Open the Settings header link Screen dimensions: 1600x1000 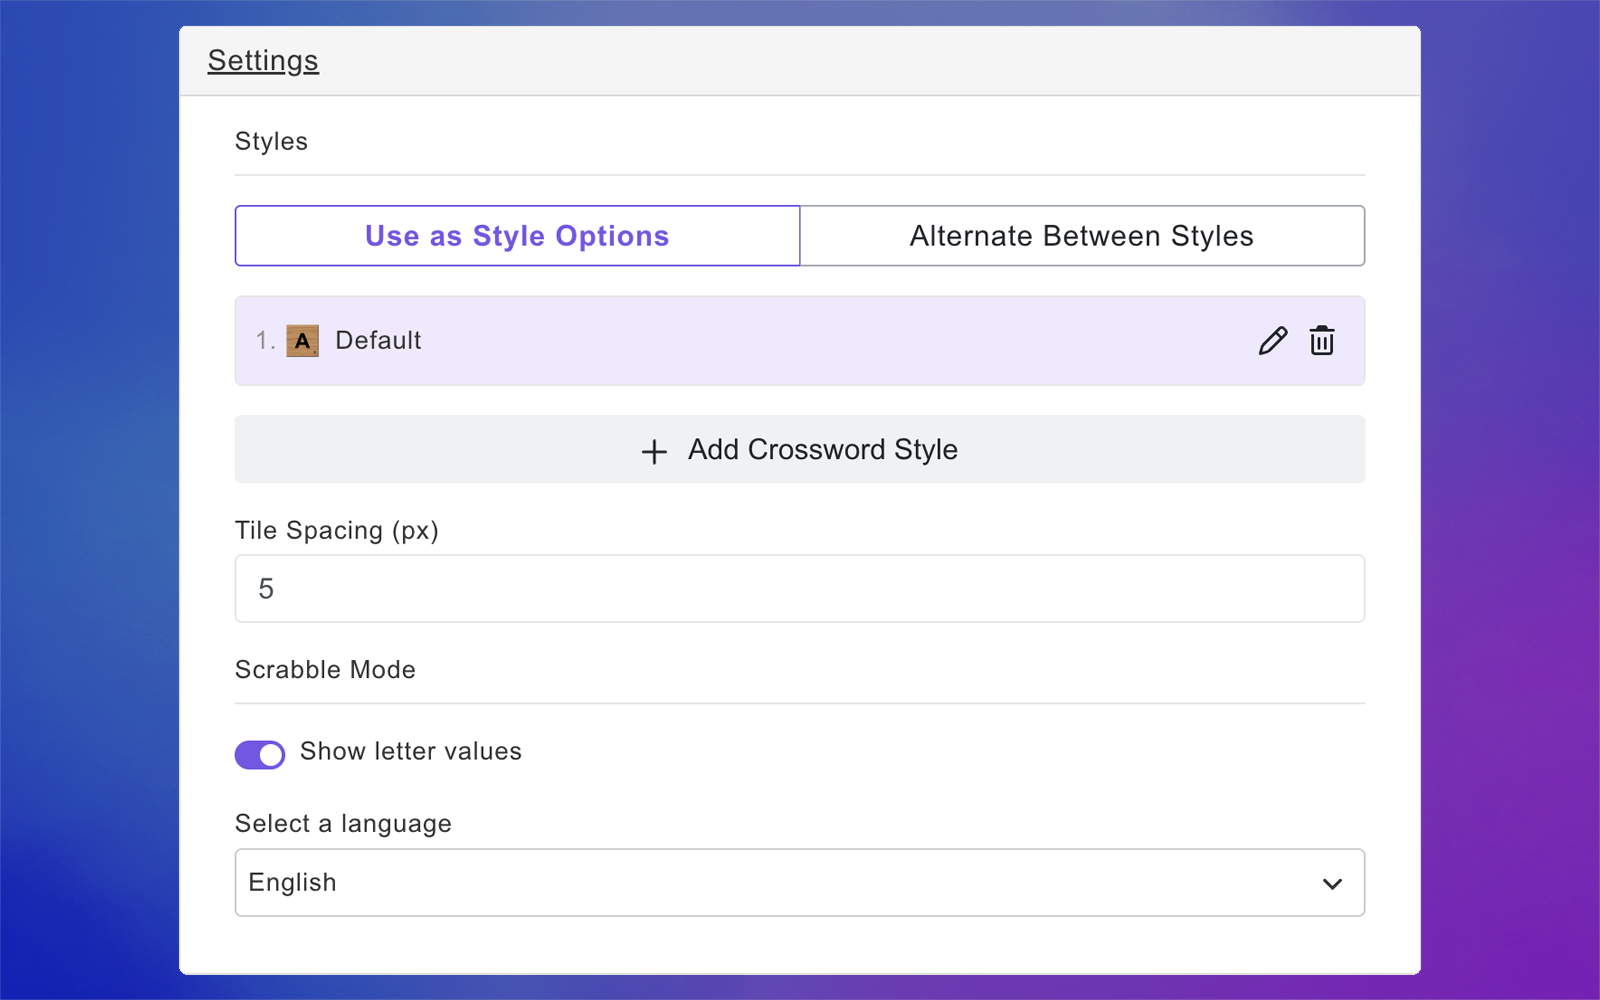tap(263, 61)
